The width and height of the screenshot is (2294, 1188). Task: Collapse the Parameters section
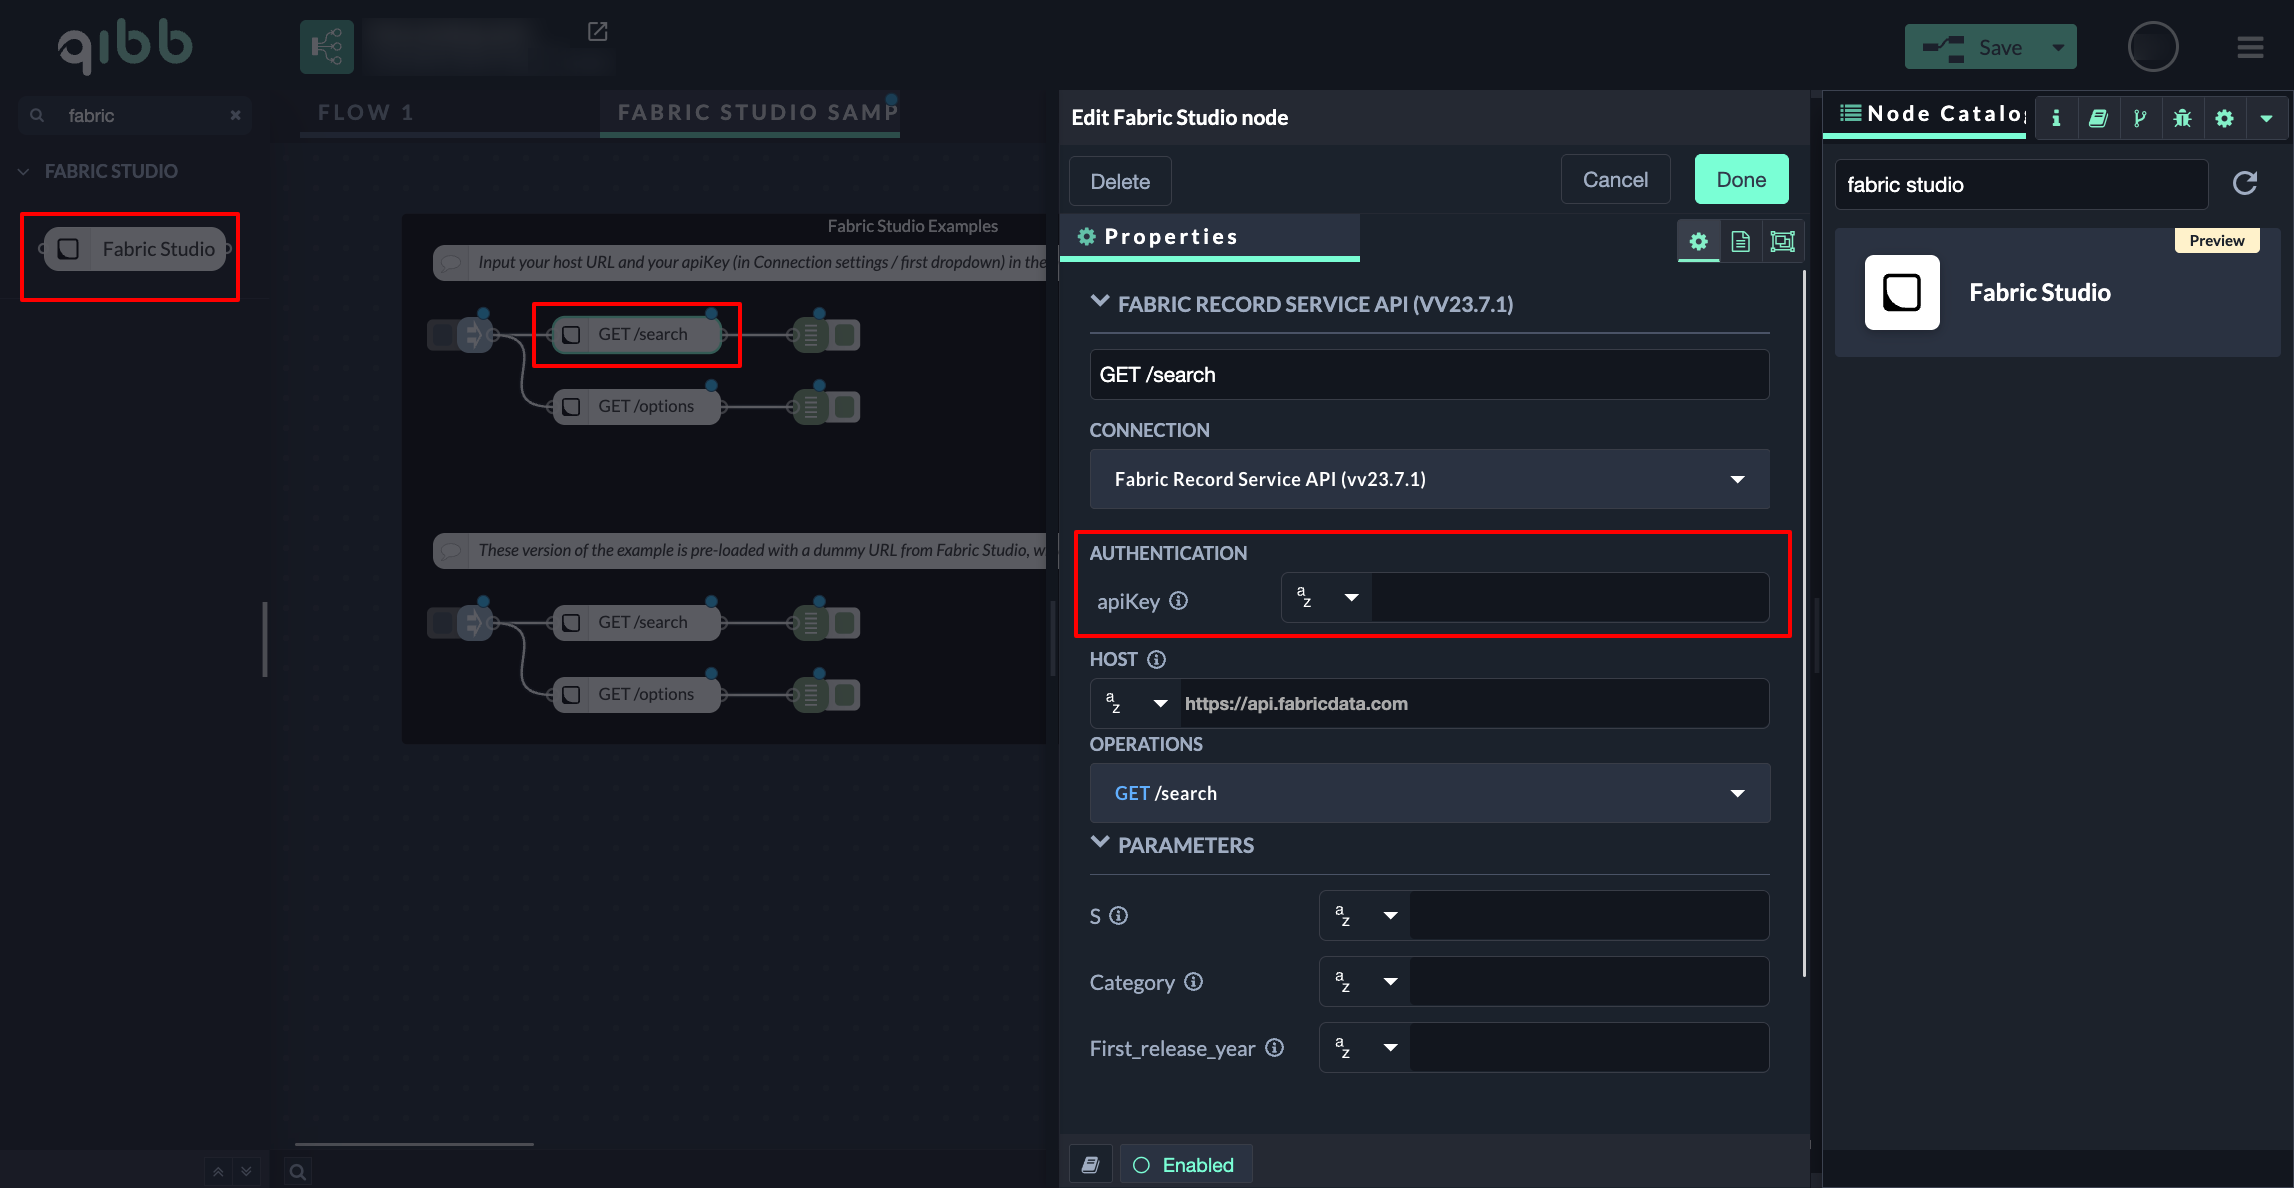(x=1100, y=844)
